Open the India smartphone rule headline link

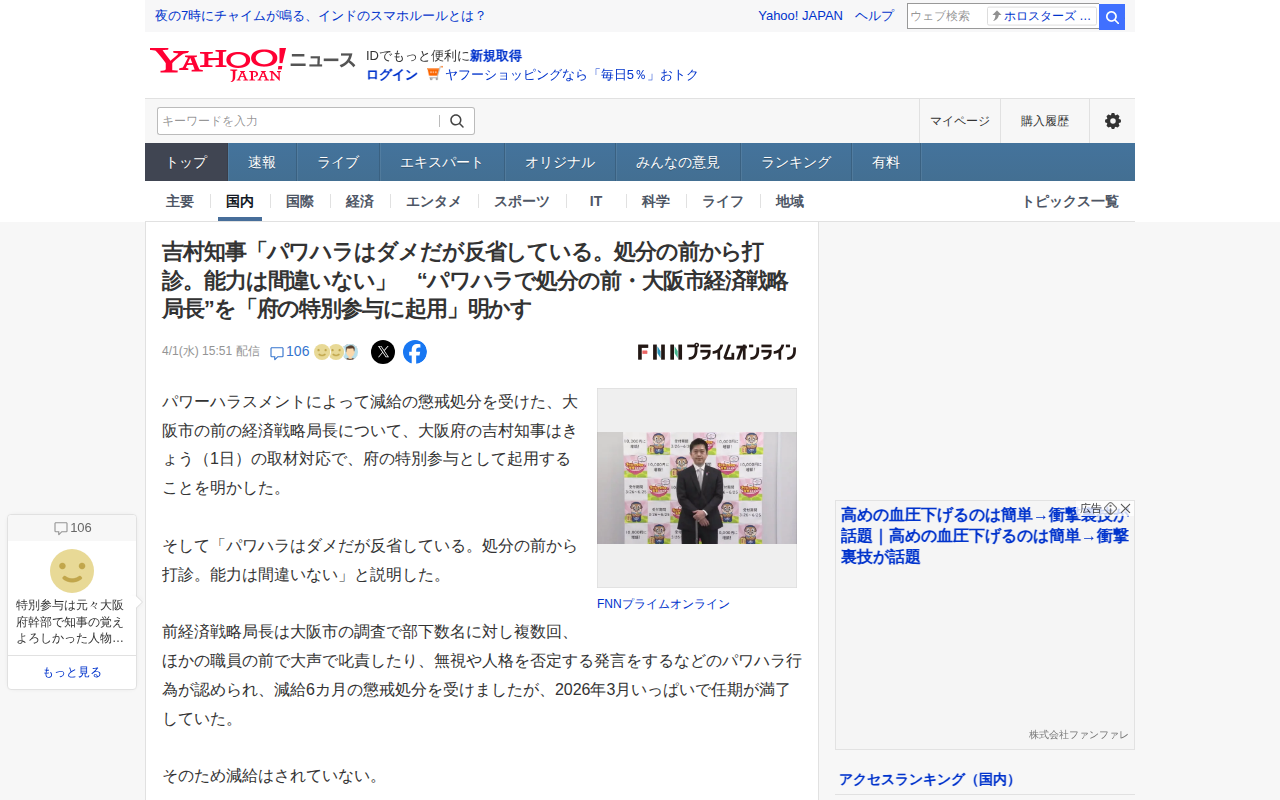(x=321, y=16)
